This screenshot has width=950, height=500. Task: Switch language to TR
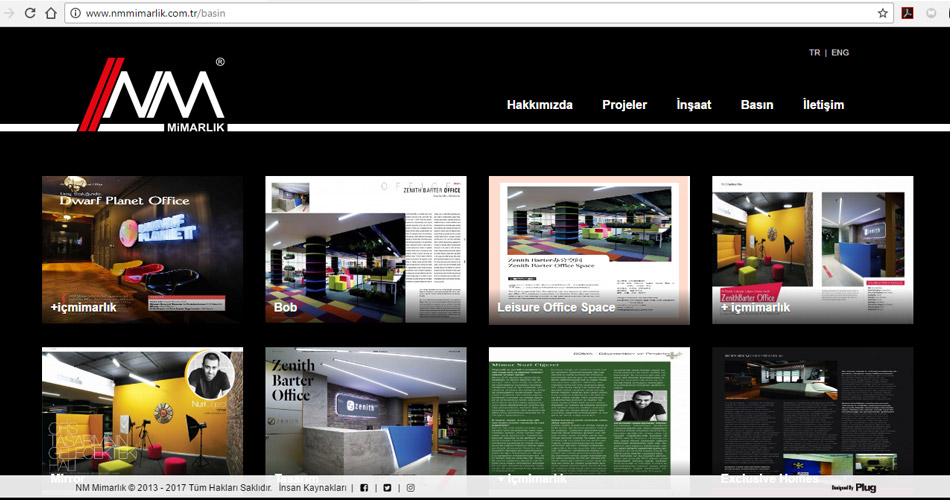[x=814, y=53]
